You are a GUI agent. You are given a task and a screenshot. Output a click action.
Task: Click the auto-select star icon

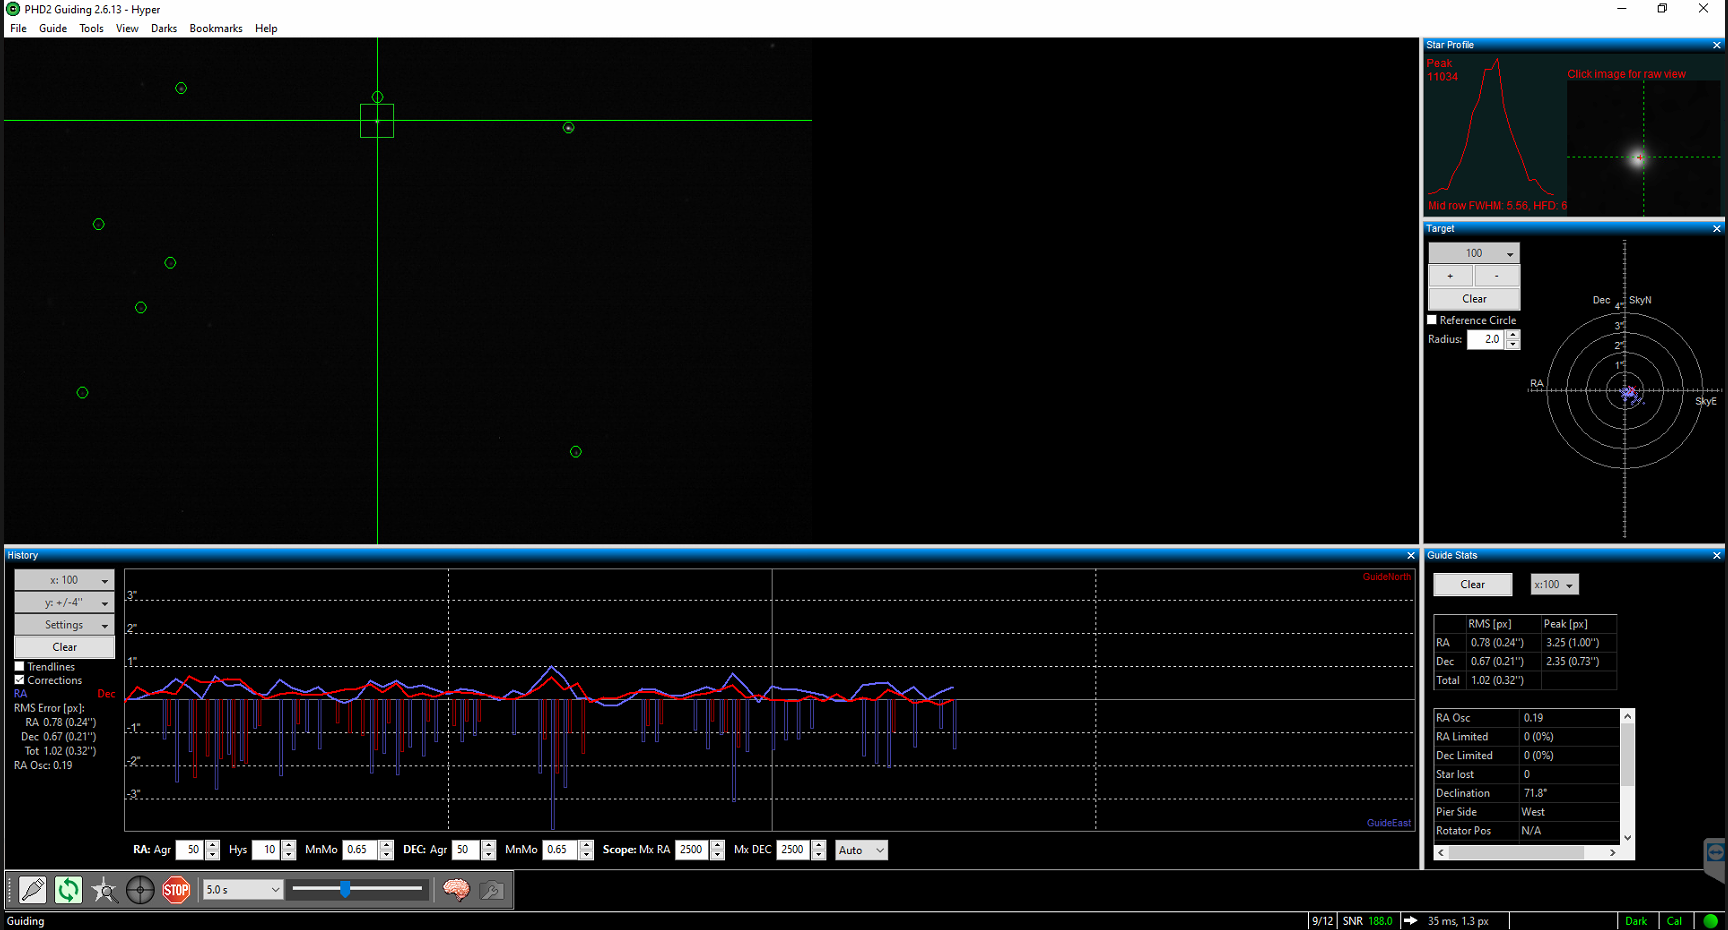click(x=104, y=889)
